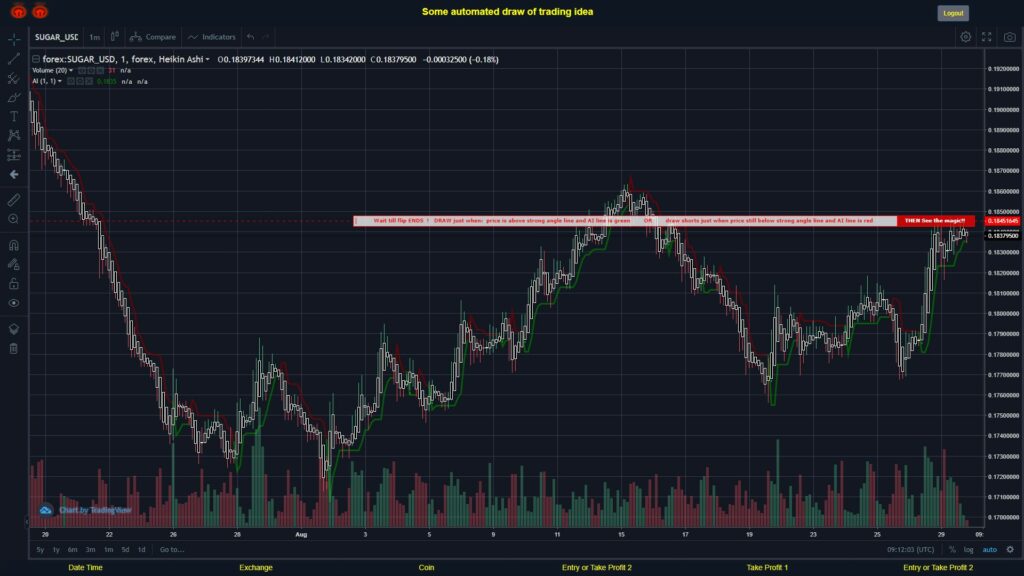This screenshot has height=576, width=1024.
Task: Click the back arrow icon in left toolbar
Action: click(x=14, y=174)
